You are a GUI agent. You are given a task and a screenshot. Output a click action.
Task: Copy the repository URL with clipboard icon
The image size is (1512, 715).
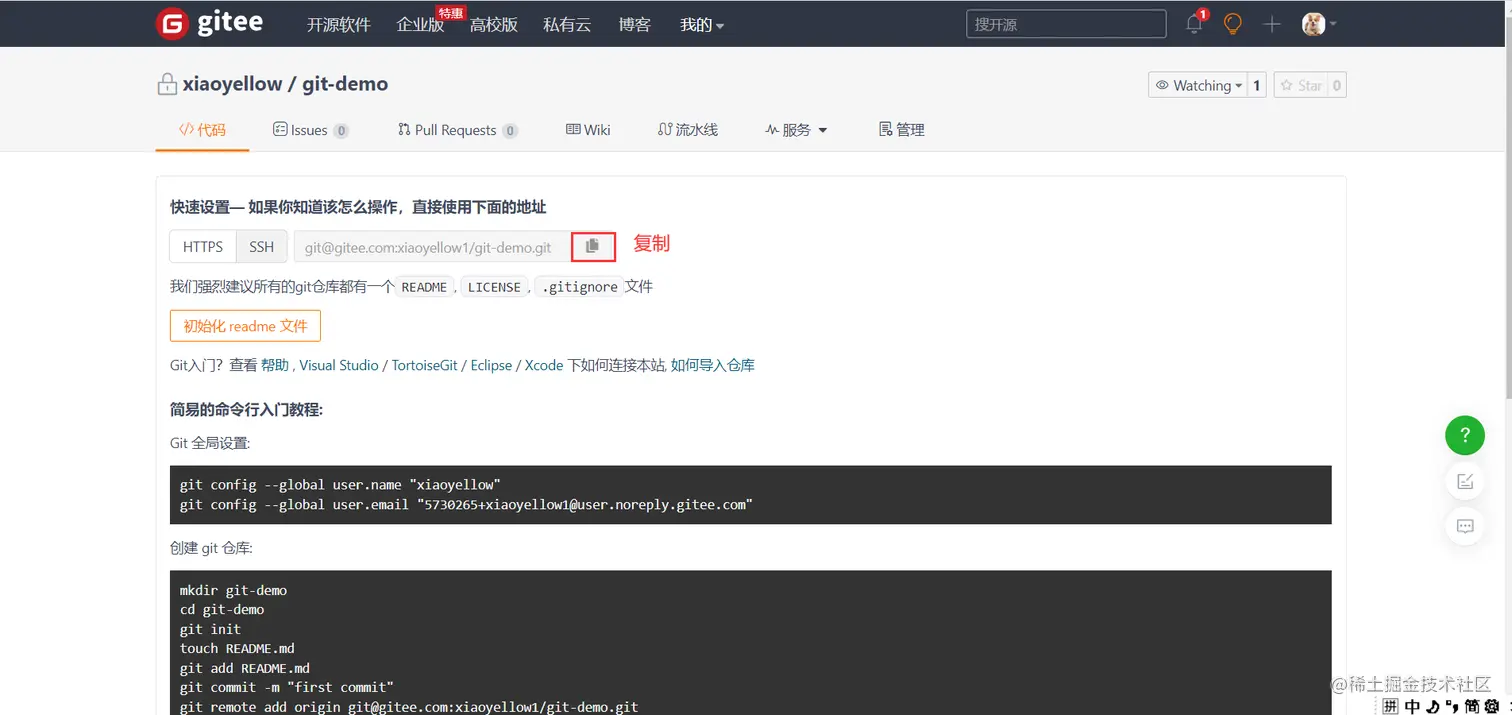(593, 246)
